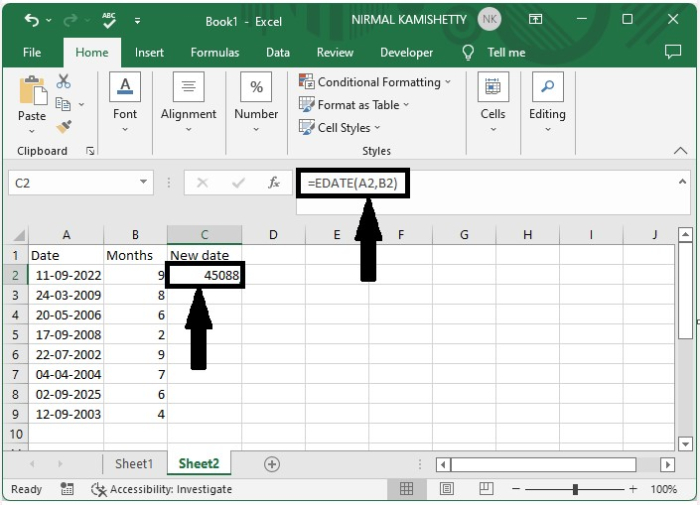Click the Select All corner triangle
This screenshot has width=700, height=505.
(17, 234)
